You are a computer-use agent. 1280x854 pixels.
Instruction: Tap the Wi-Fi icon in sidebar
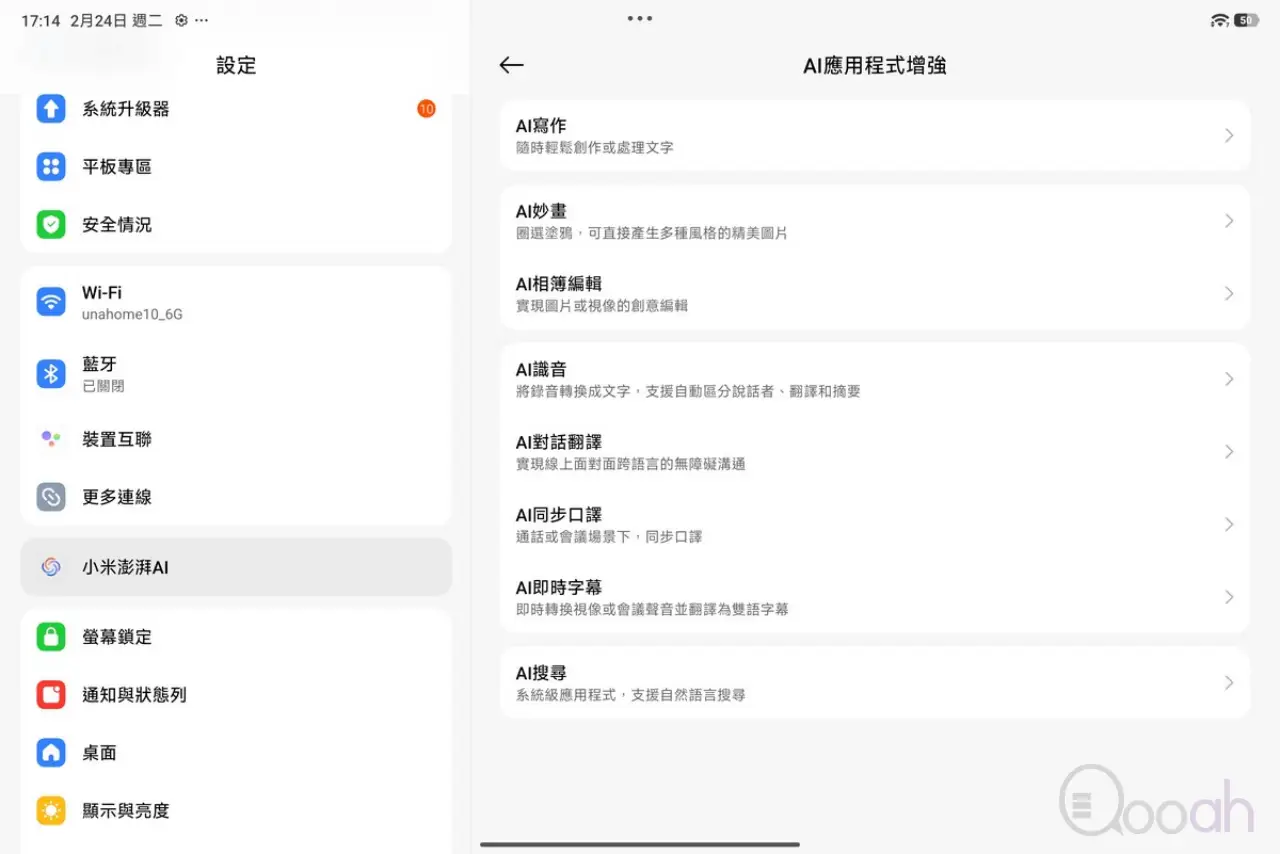pos(51,301)
